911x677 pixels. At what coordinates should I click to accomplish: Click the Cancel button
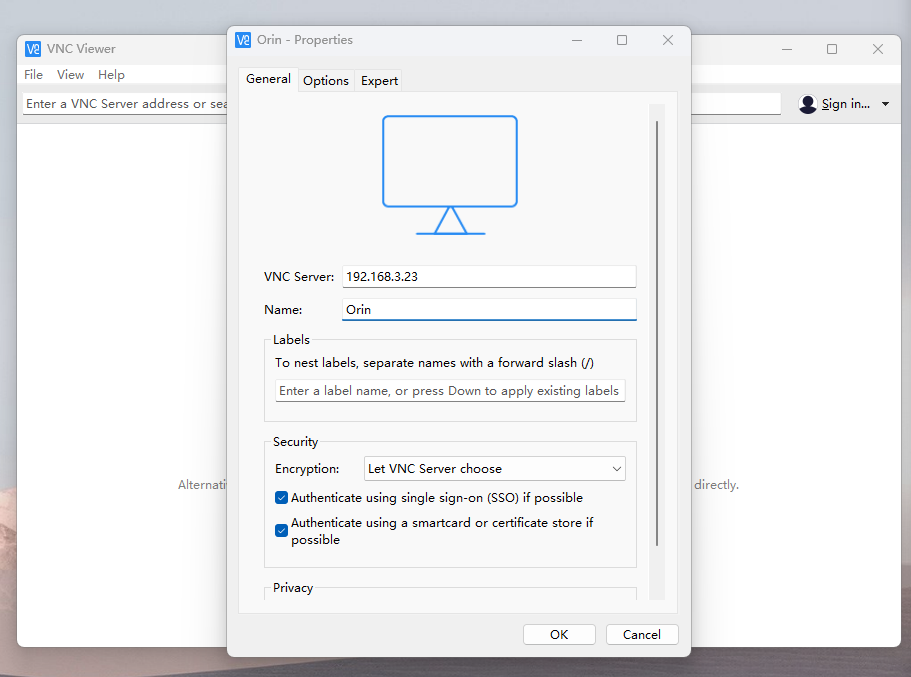point(641,635)
